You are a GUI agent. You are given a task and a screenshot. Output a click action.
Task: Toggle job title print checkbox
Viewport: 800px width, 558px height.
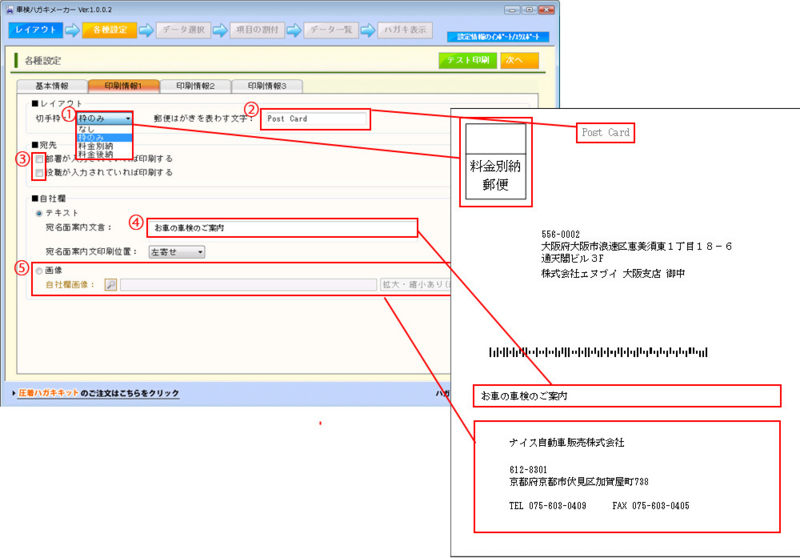(x=39, y=173)
